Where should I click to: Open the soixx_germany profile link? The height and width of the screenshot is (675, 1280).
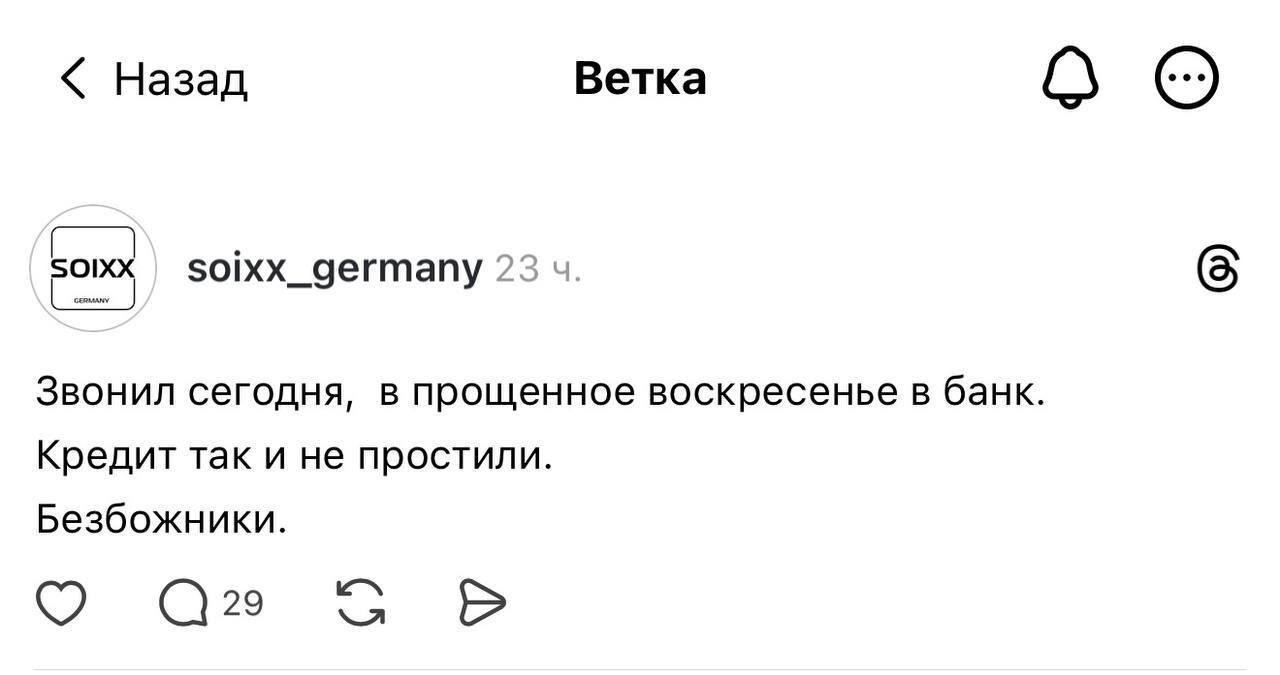coord(334,266)
